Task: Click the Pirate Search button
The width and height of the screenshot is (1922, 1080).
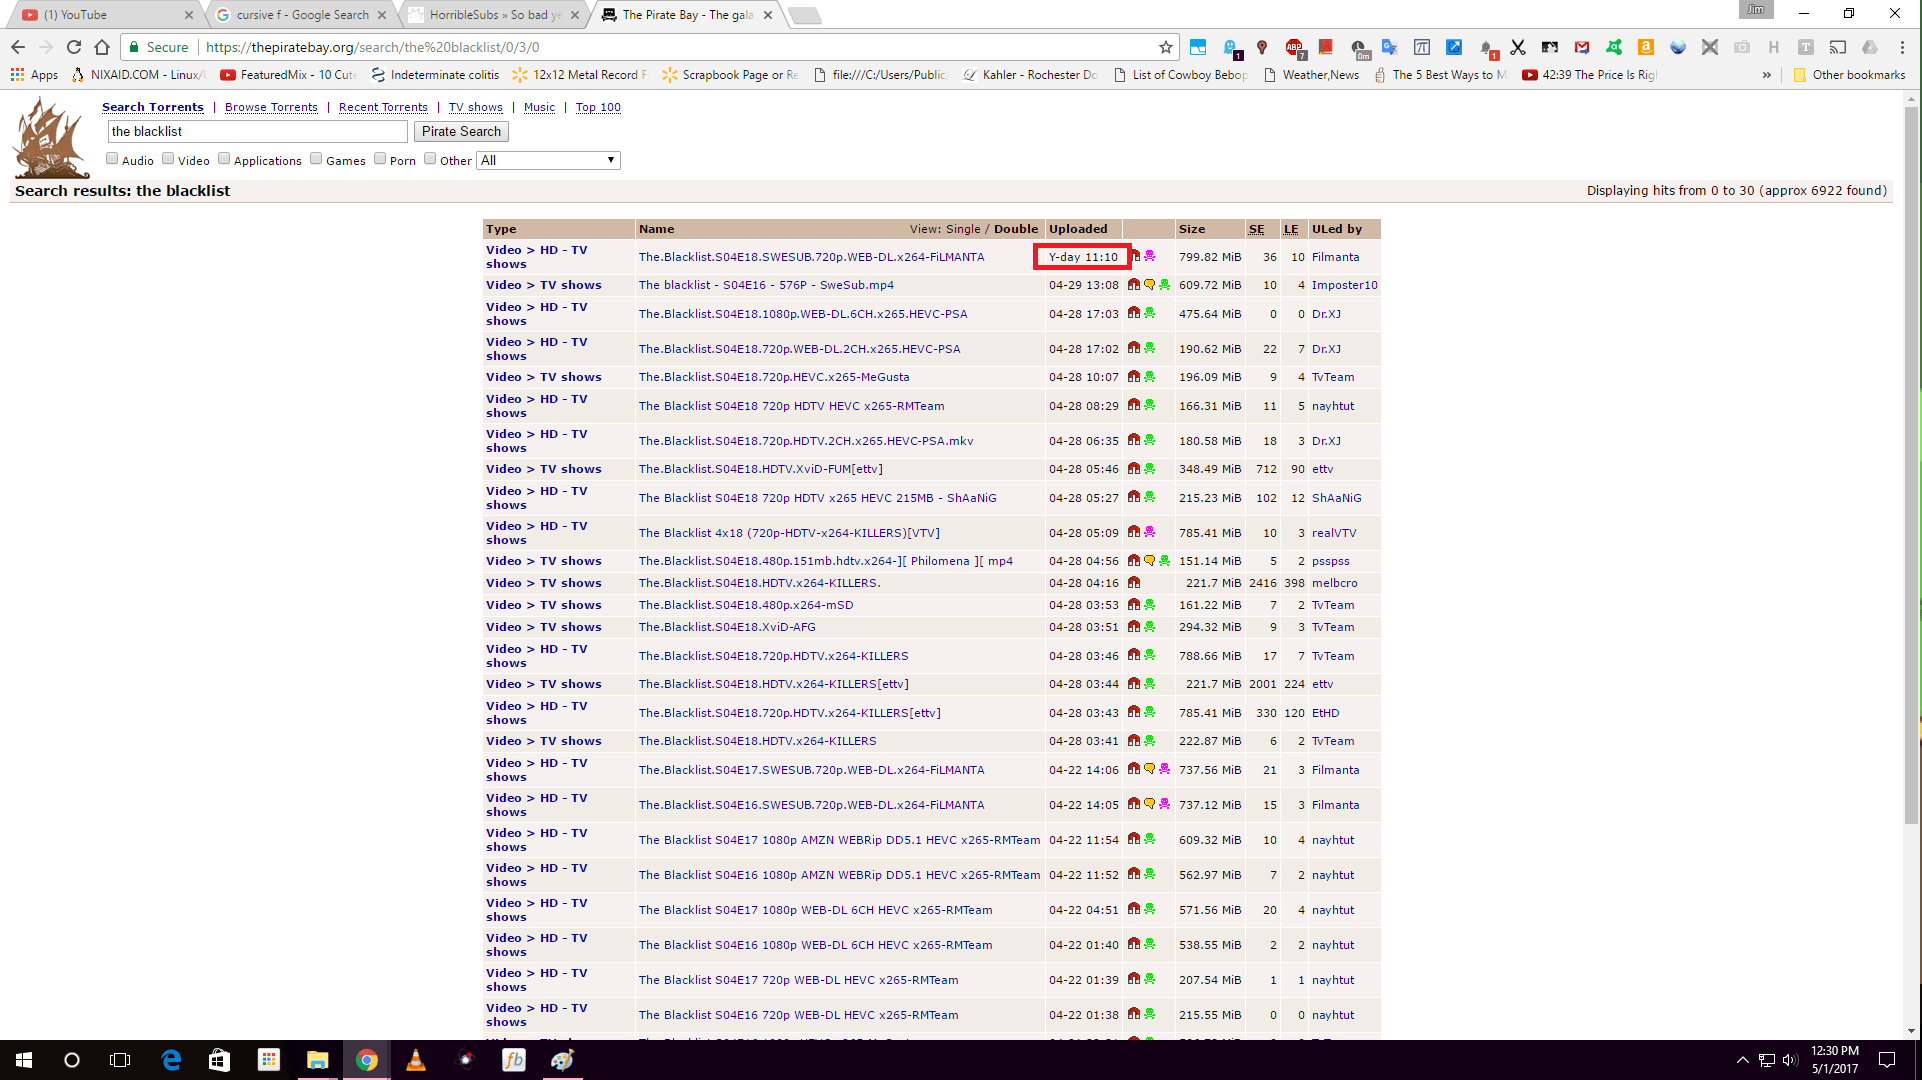Action: [461, 131]
